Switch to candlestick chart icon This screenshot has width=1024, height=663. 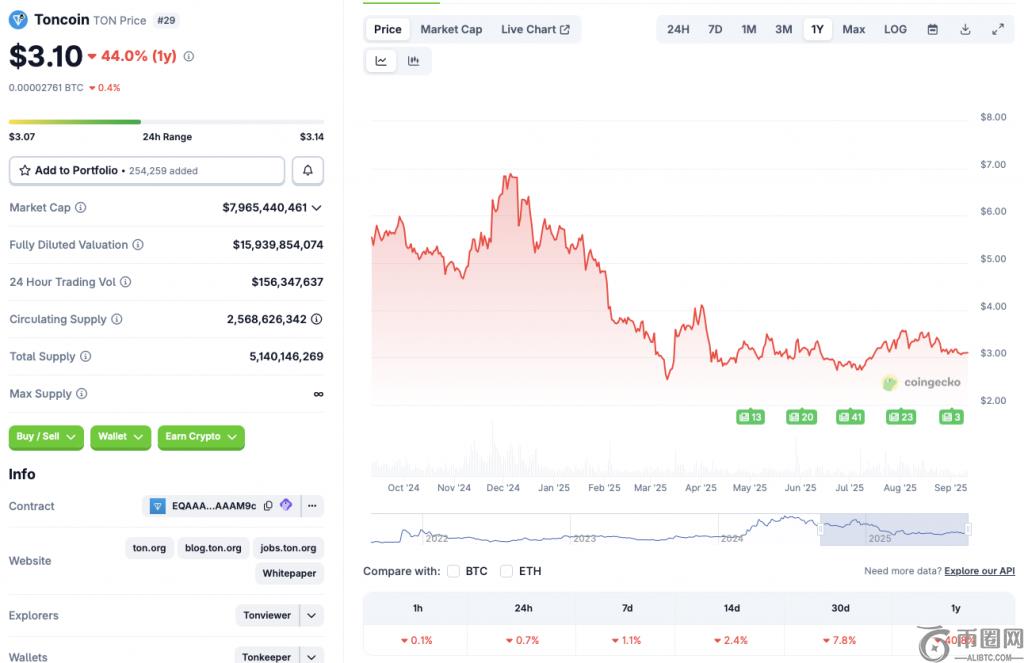click(x=413, y=61)
